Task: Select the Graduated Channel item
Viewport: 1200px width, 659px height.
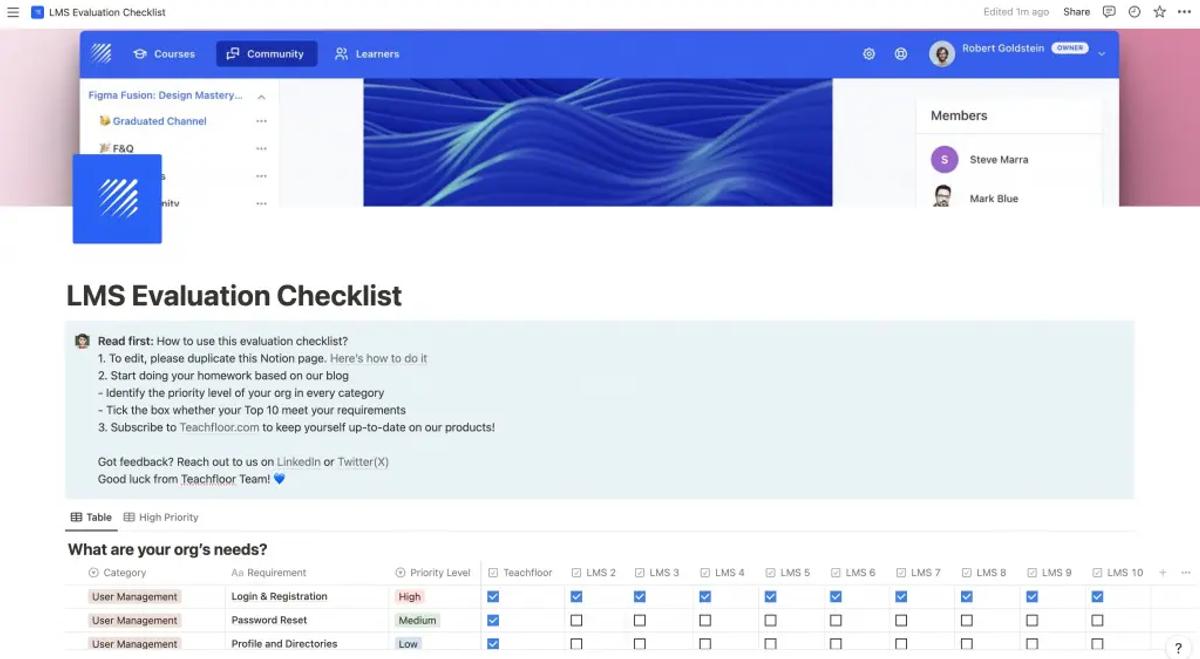Action: (x=153, y=121)
